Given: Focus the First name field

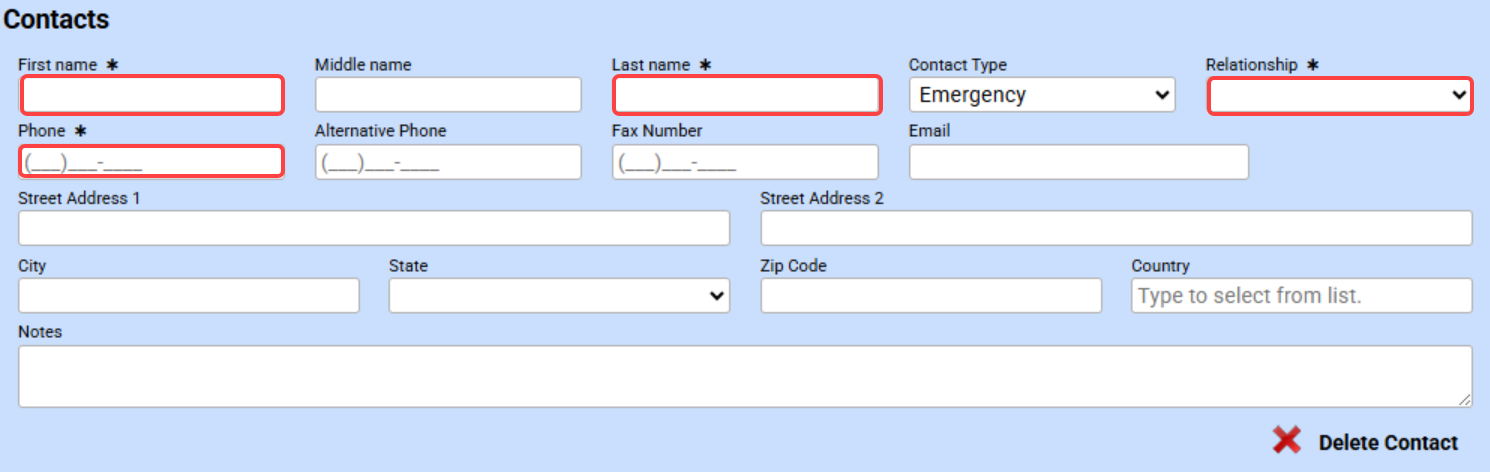Looking at the screenshot, I should pyautogui.click(x=153, y=96).
